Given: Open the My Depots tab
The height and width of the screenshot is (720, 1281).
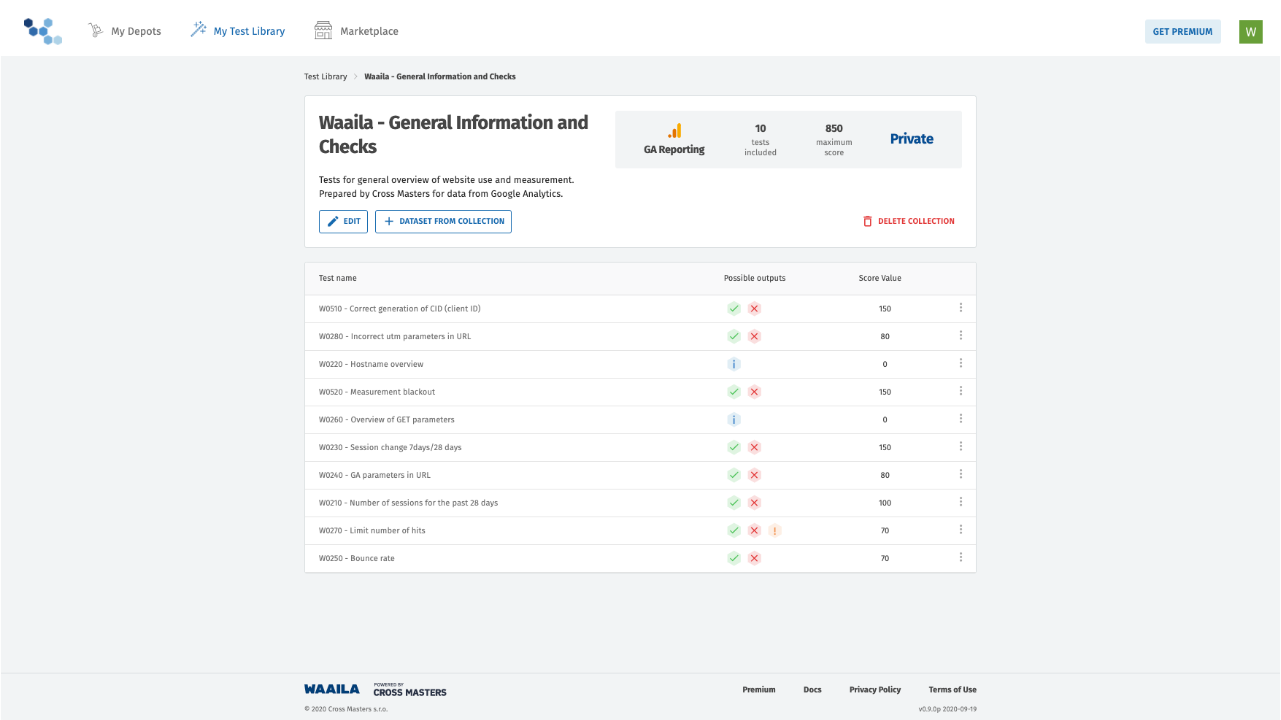Looking at the screenshot, I should [x=125, y=31].
